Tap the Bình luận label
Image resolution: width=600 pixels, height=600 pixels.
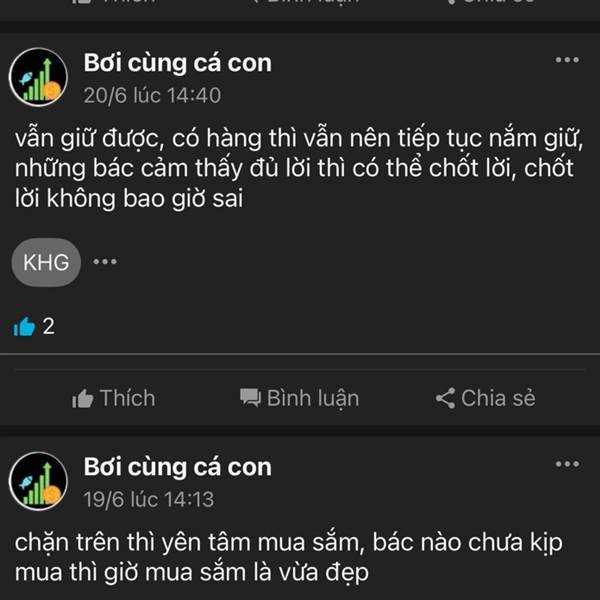click(x=313, y=399)
